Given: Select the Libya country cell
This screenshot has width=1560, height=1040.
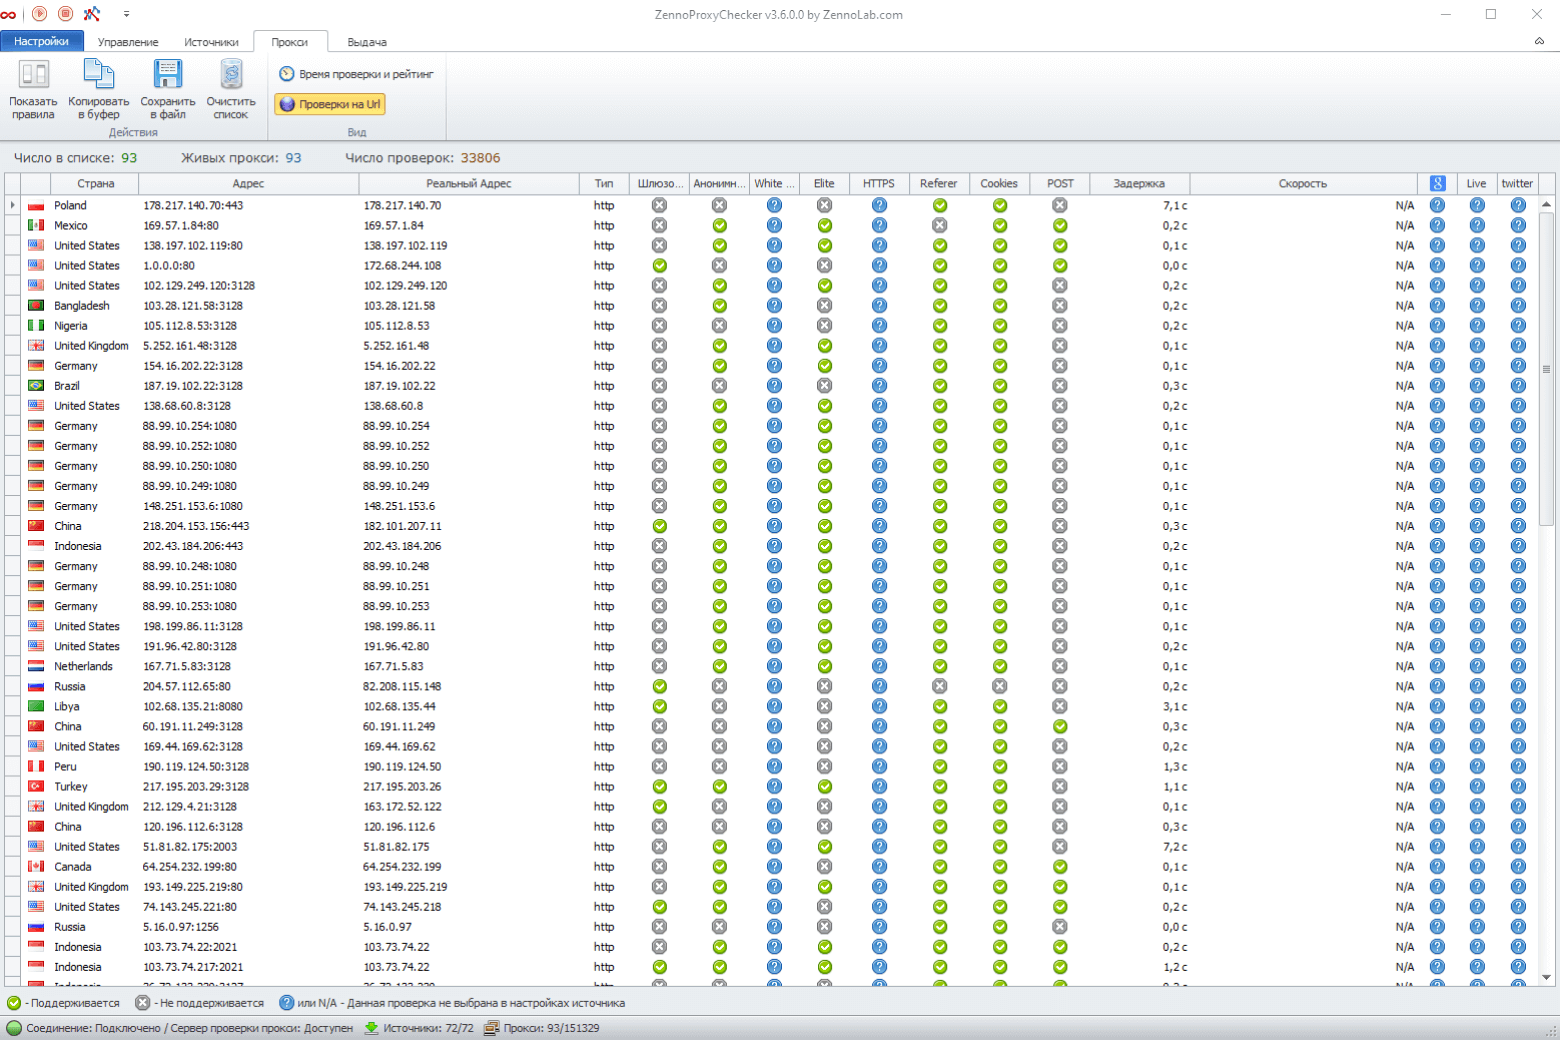Looking at the screenshot, I should coord(67,706).
